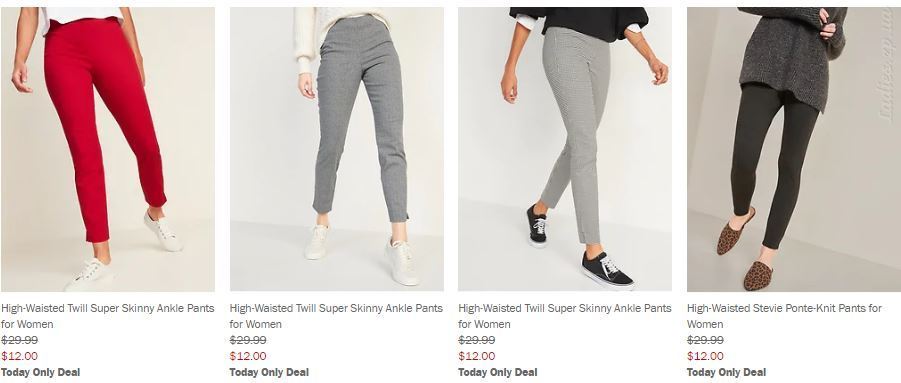Viewport: 901px width, 383px height.
Task: Click Today Only Deal under Stevie Ponte-Knit Pants
Action: 726,372
